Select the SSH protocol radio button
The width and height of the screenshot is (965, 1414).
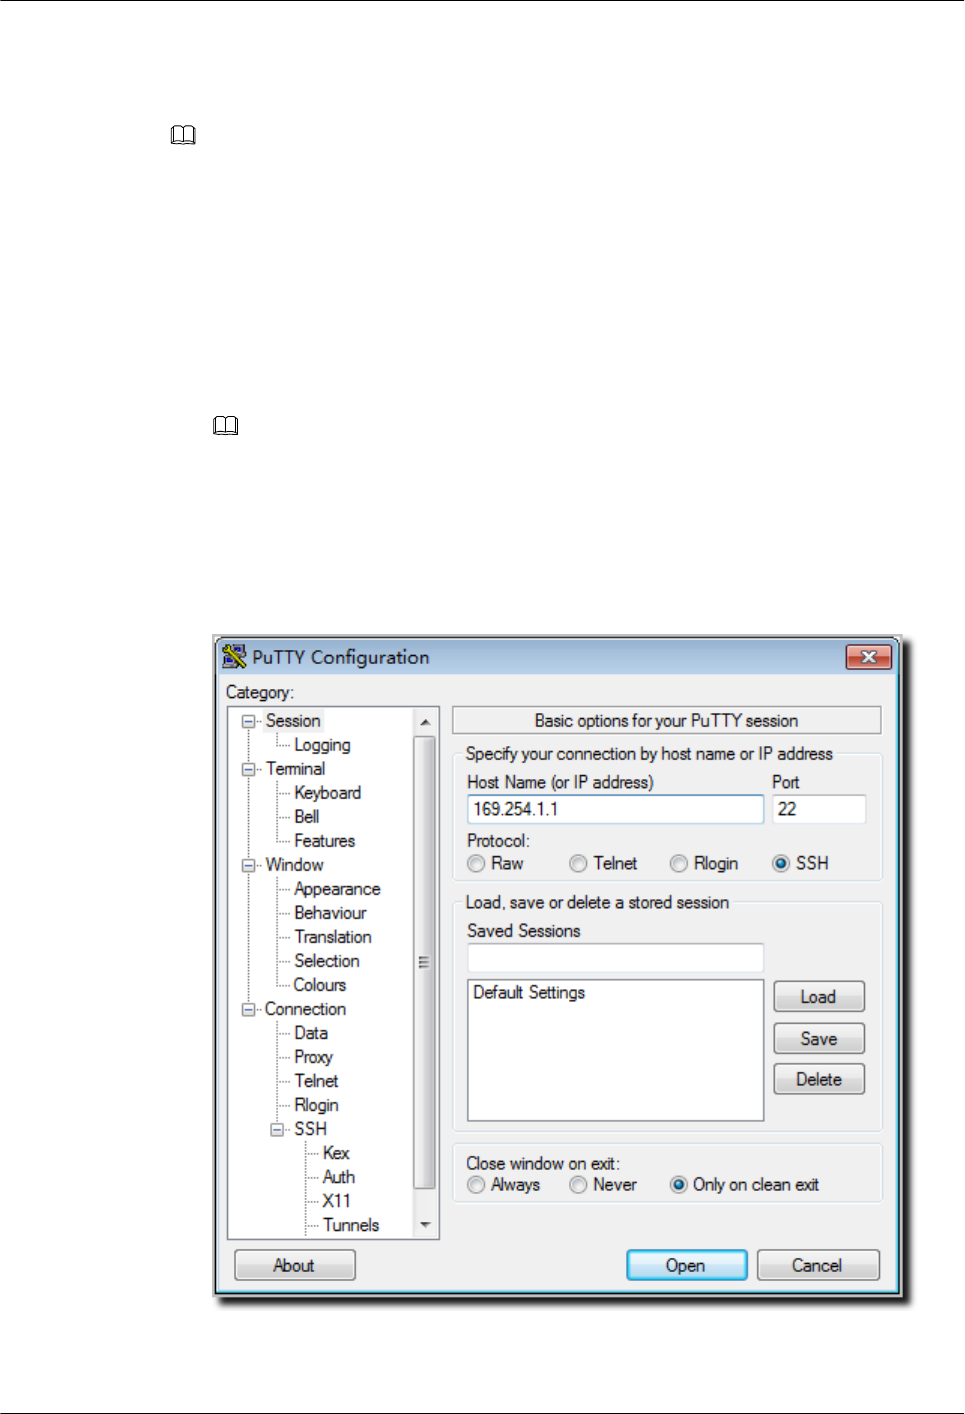click(781, 863)
